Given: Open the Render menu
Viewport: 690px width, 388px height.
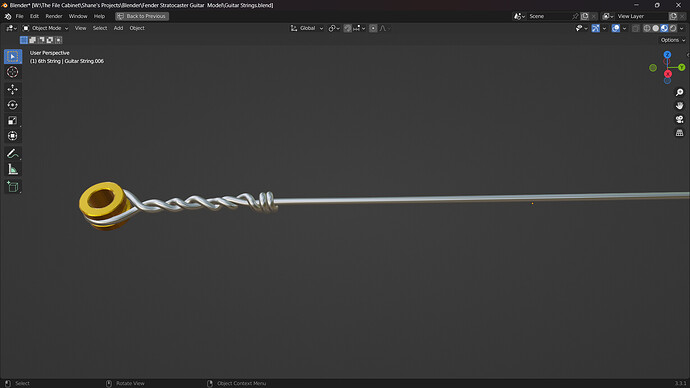Looking at the screenshot, I should 54,16.
